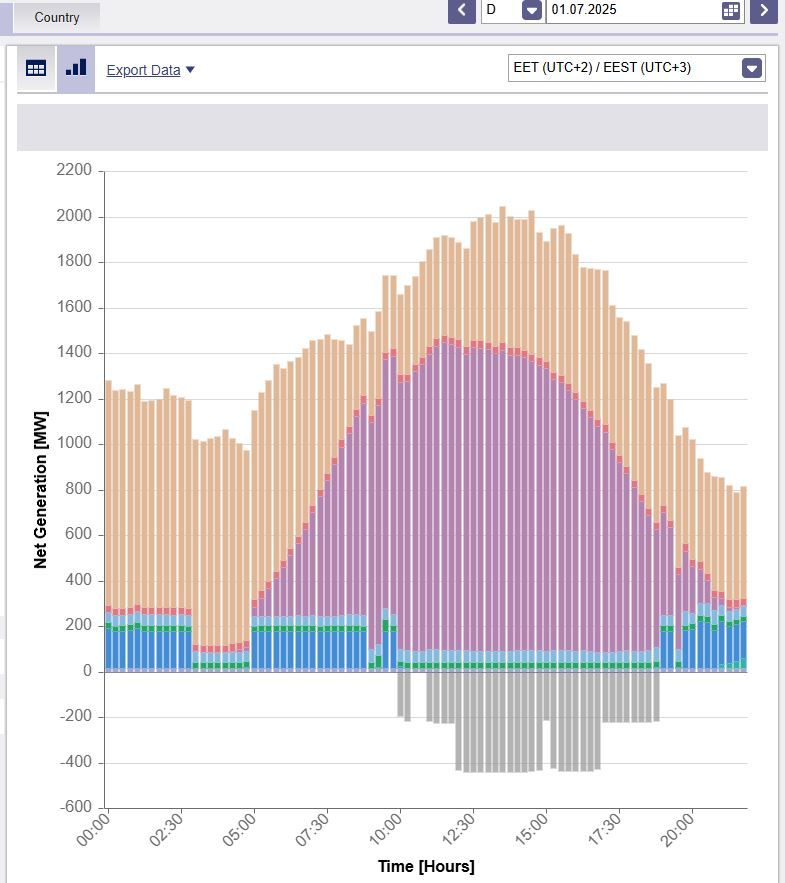Image resolution: width=785 pixels, height=883 pixels.
Task: Switch to table view icon
Action: pos(36,68)
